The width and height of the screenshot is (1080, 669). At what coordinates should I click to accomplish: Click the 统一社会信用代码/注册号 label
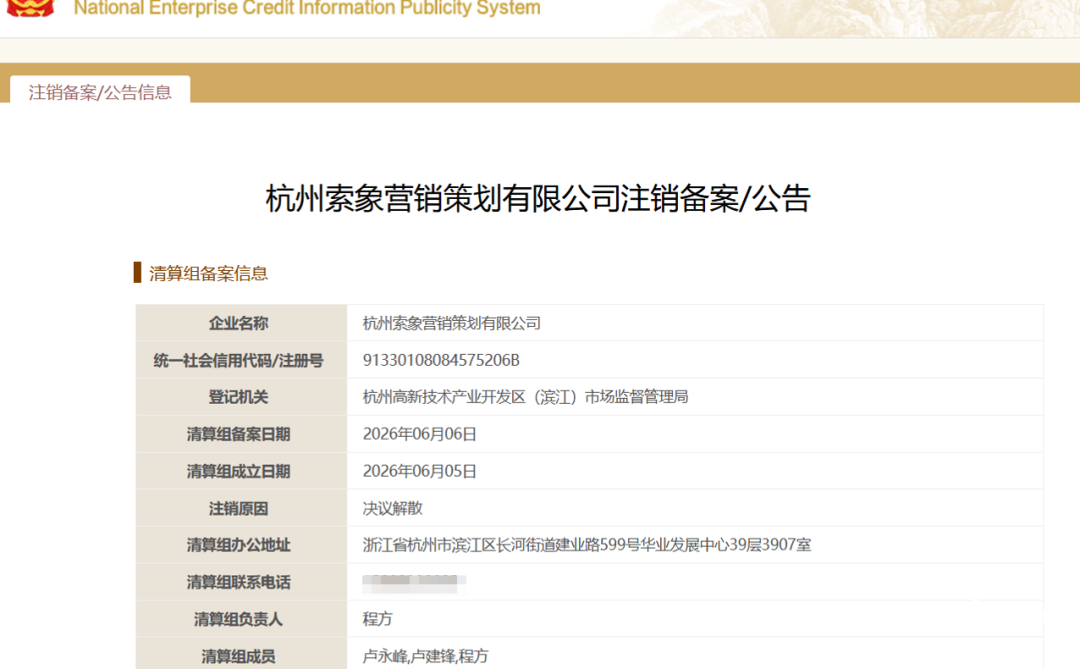click(x=238, y=360)
